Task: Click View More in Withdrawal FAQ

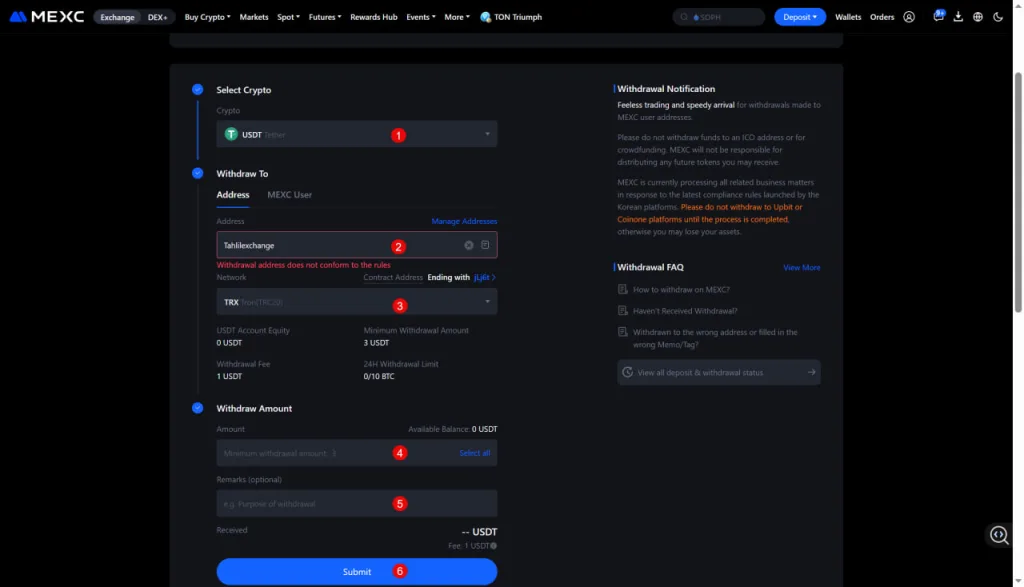Action: (x=801, y=268)
